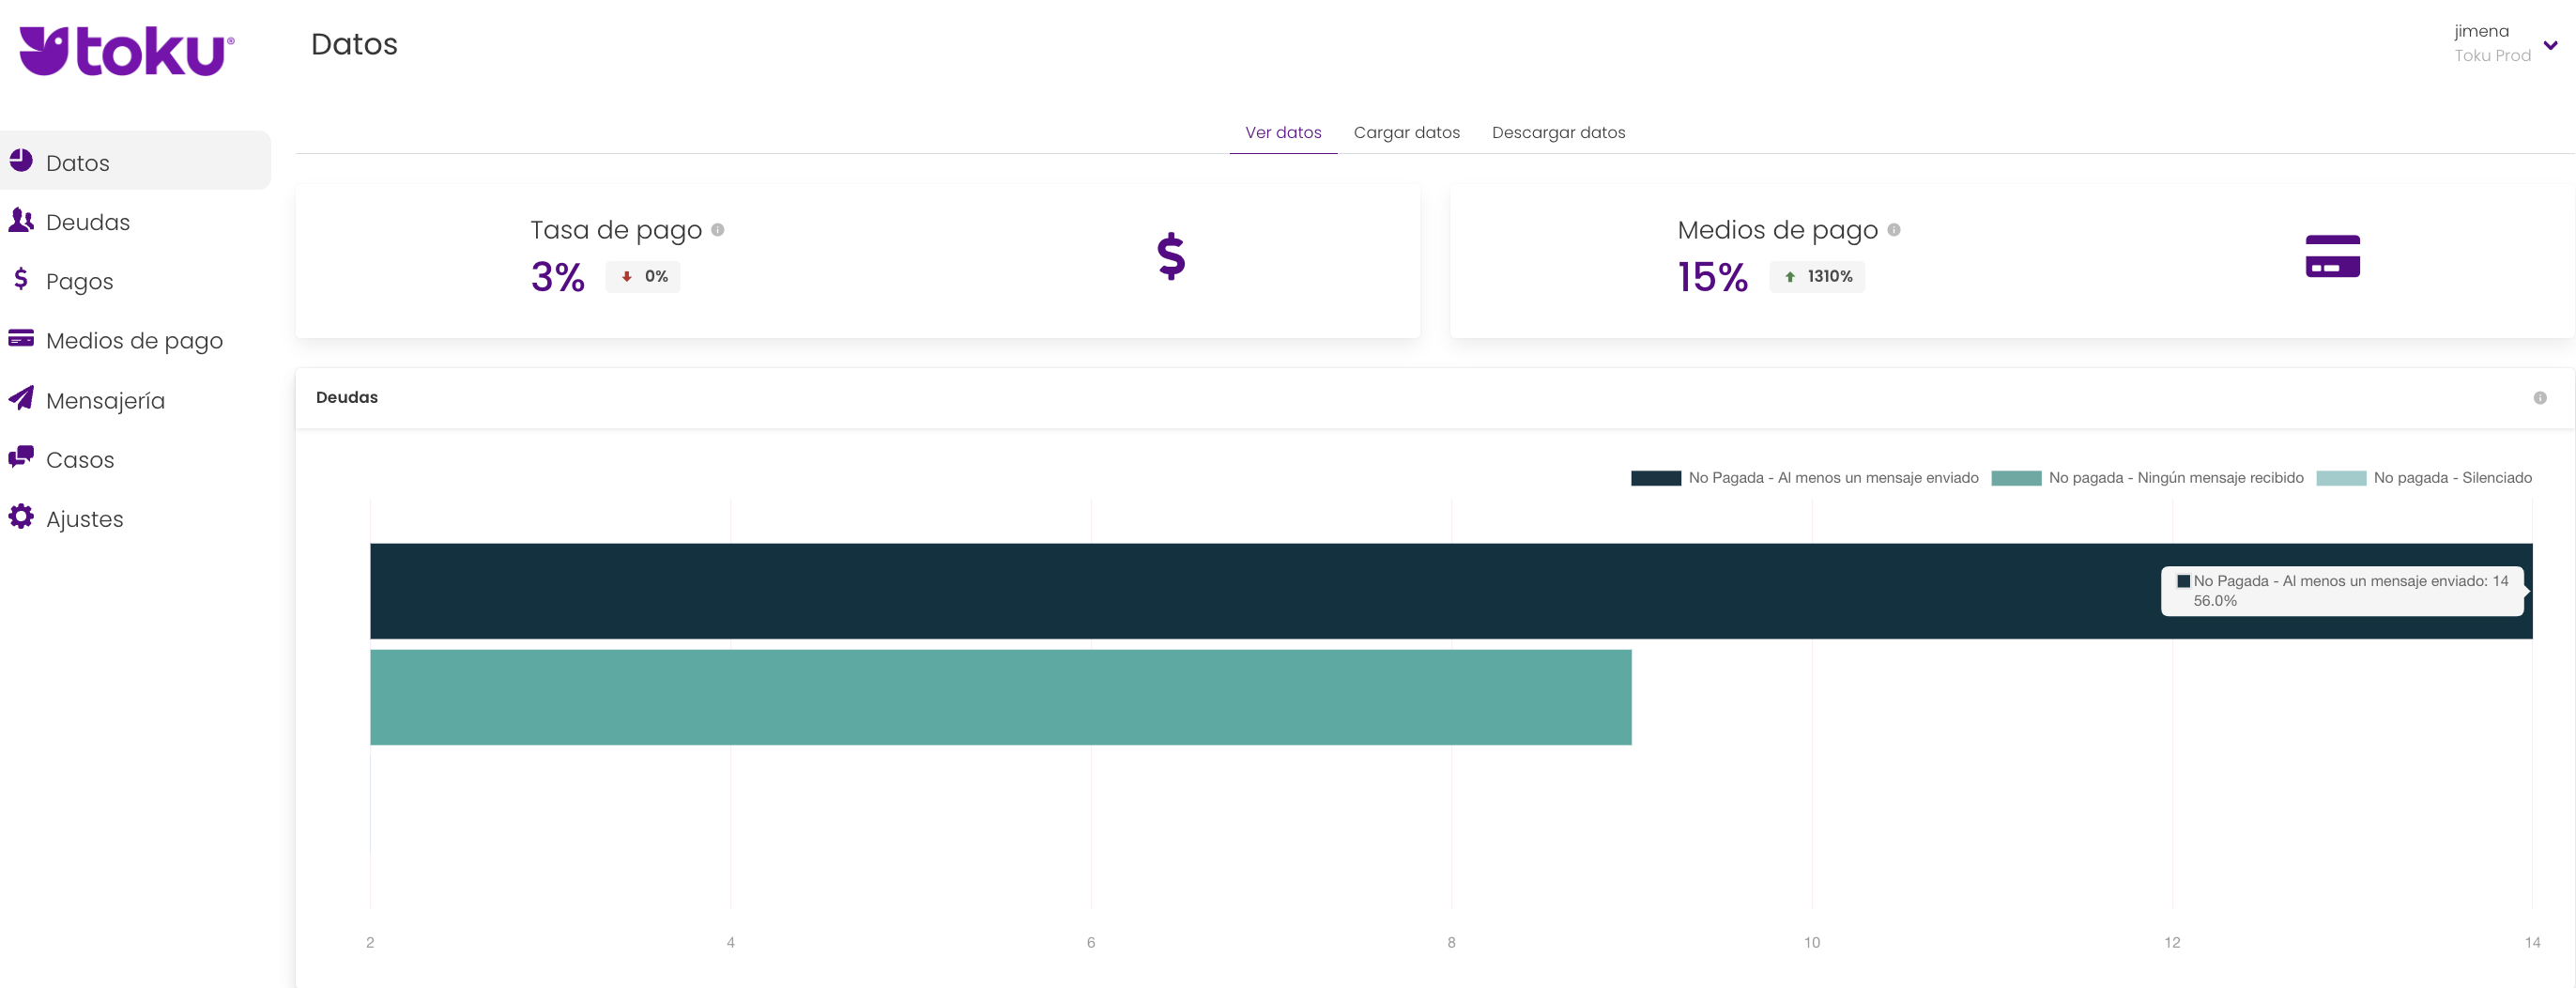Click the info icon next to Tasa de pago
Image resolution: width=2576 pixels, height=988 pixels.
click(x=717, y=230)
